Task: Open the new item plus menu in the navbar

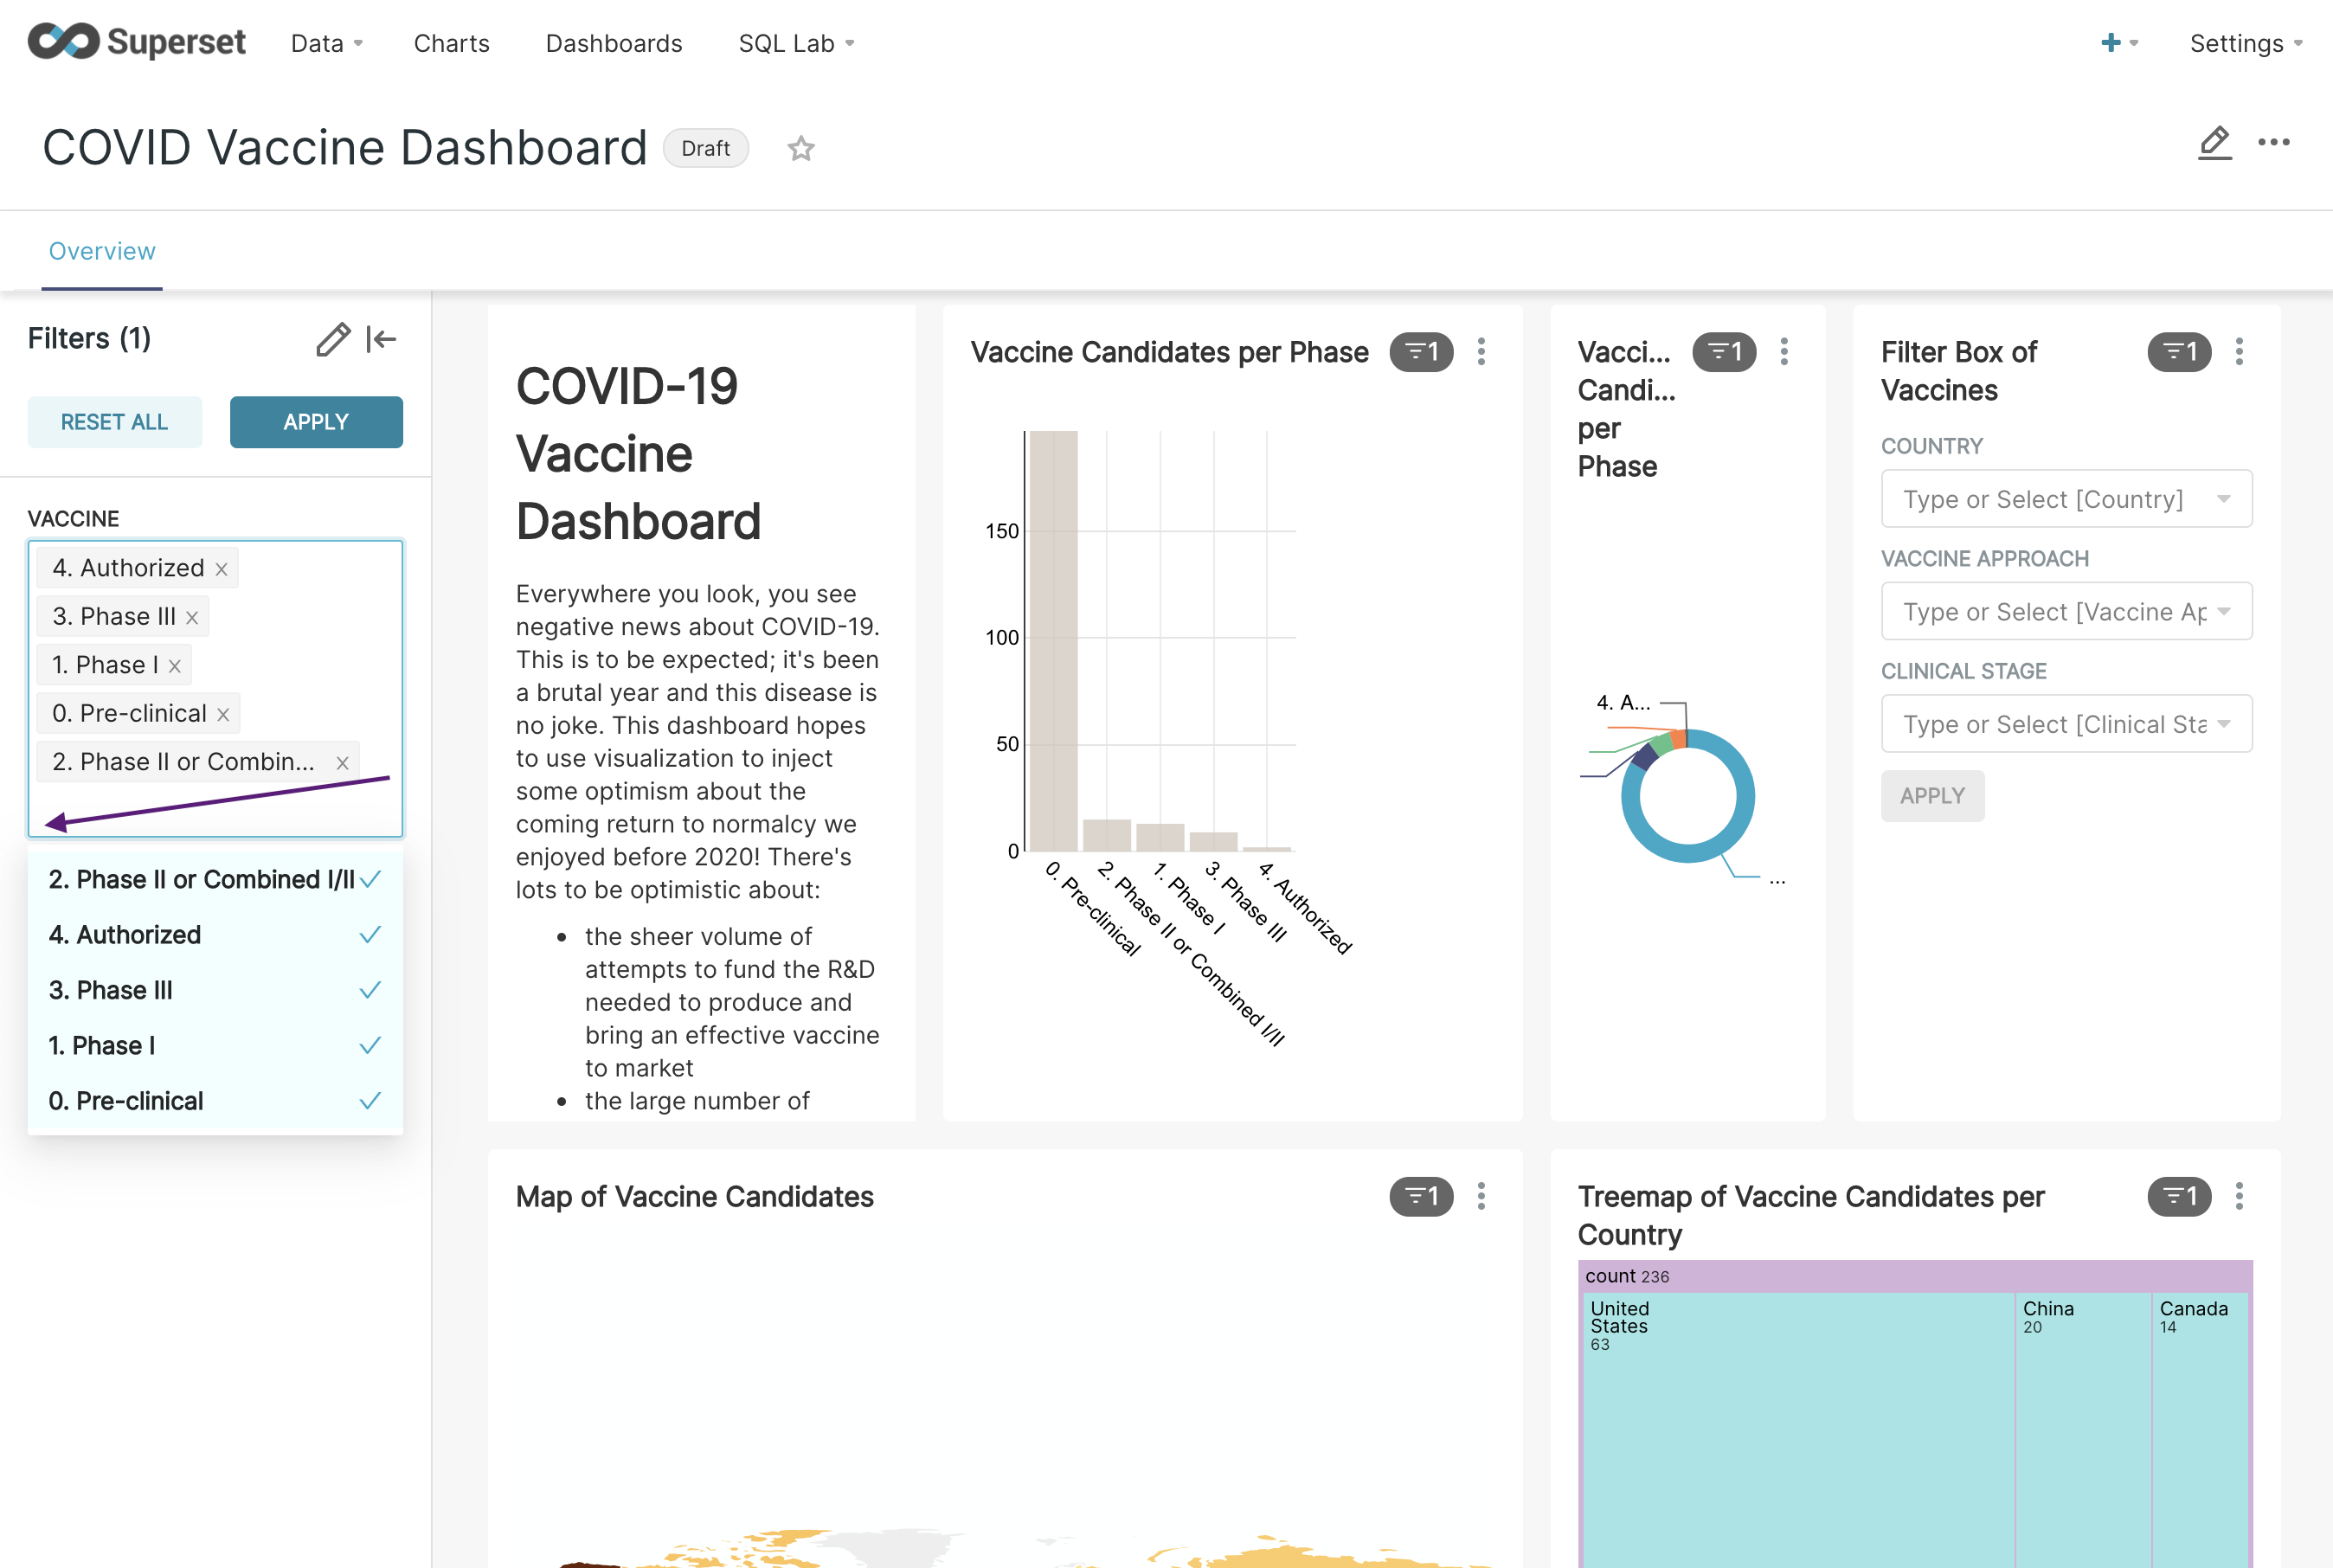Action: (x=2111, y=43)
